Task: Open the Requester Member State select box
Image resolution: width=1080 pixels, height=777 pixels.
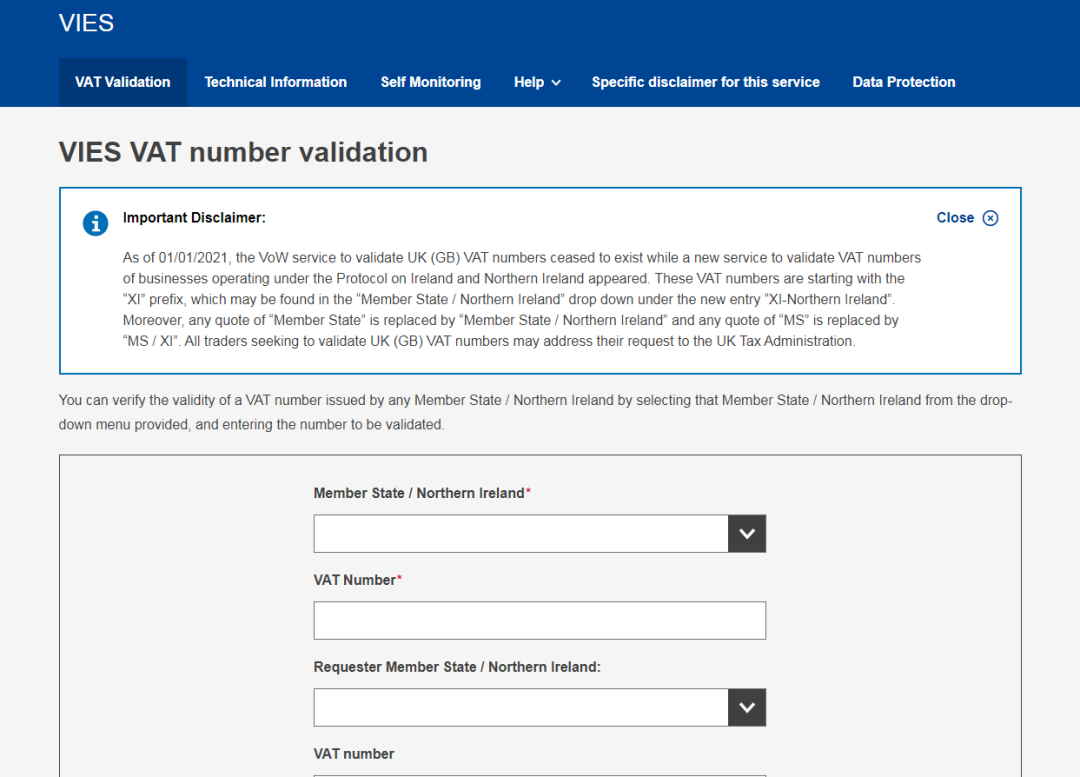Action: (521, 707)
